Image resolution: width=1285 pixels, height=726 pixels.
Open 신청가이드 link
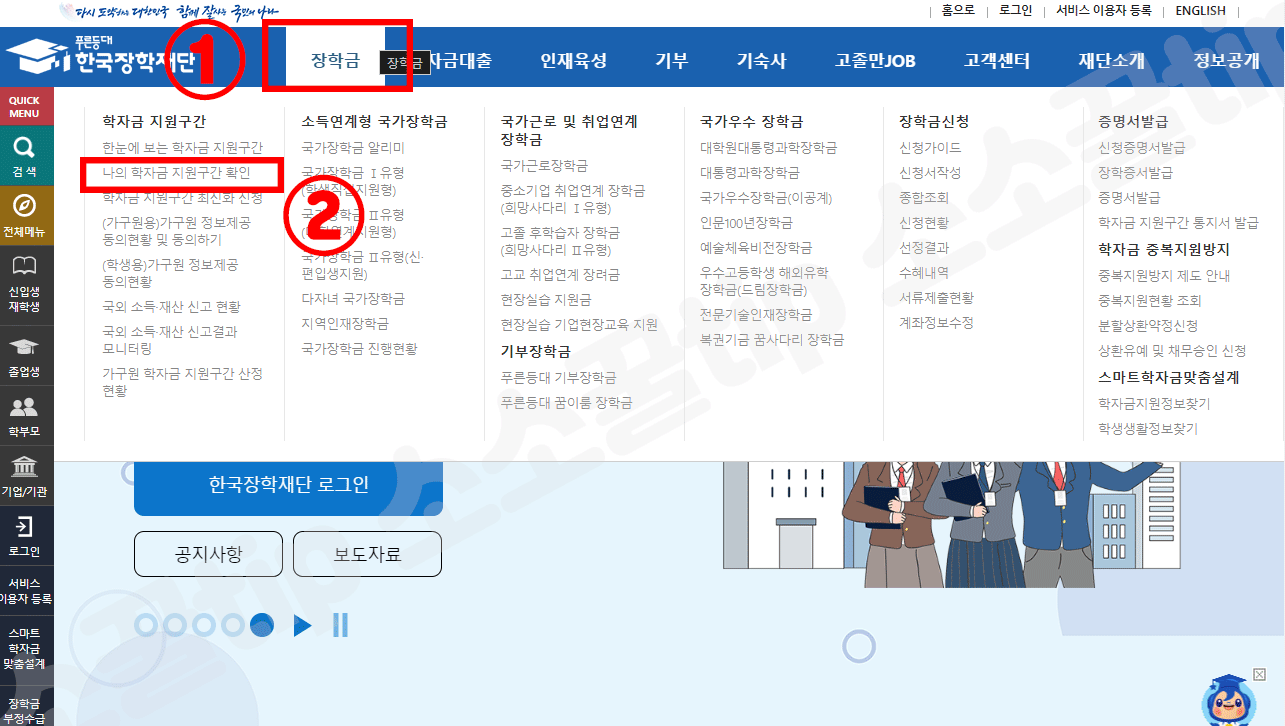click(x=930, y=147)
